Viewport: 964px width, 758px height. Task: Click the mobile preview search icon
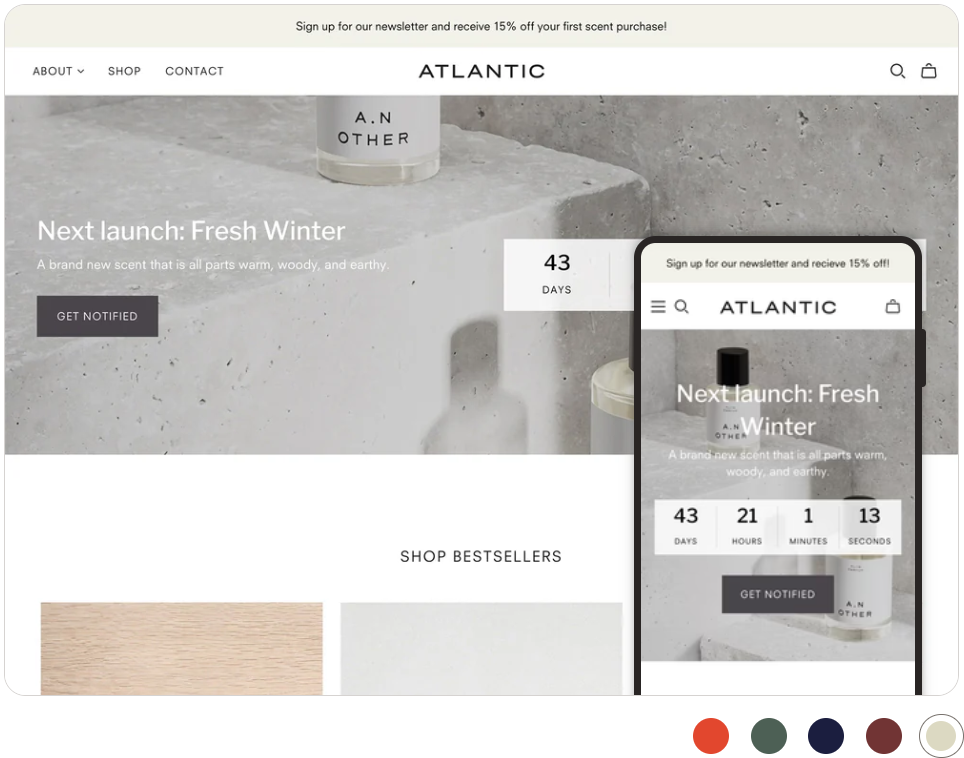(x=682, y=307)
